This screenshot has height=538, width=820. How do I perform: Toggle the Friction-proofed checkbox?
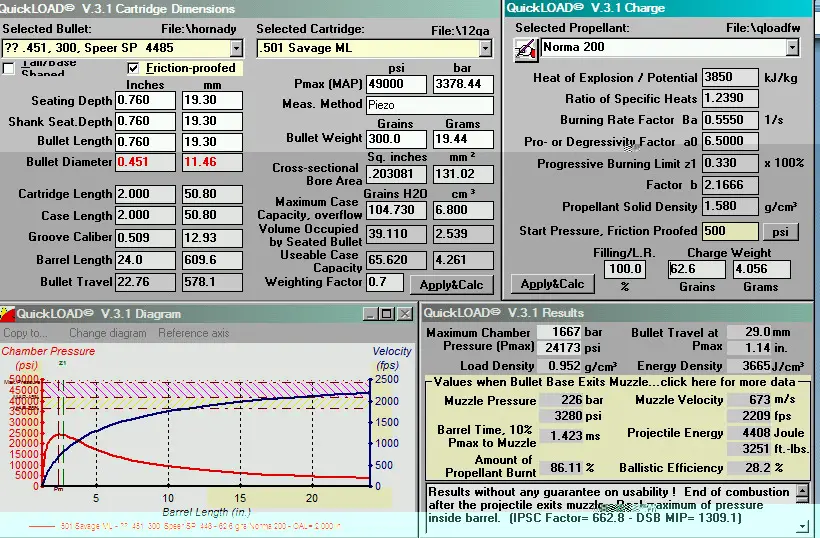[133, 68]
